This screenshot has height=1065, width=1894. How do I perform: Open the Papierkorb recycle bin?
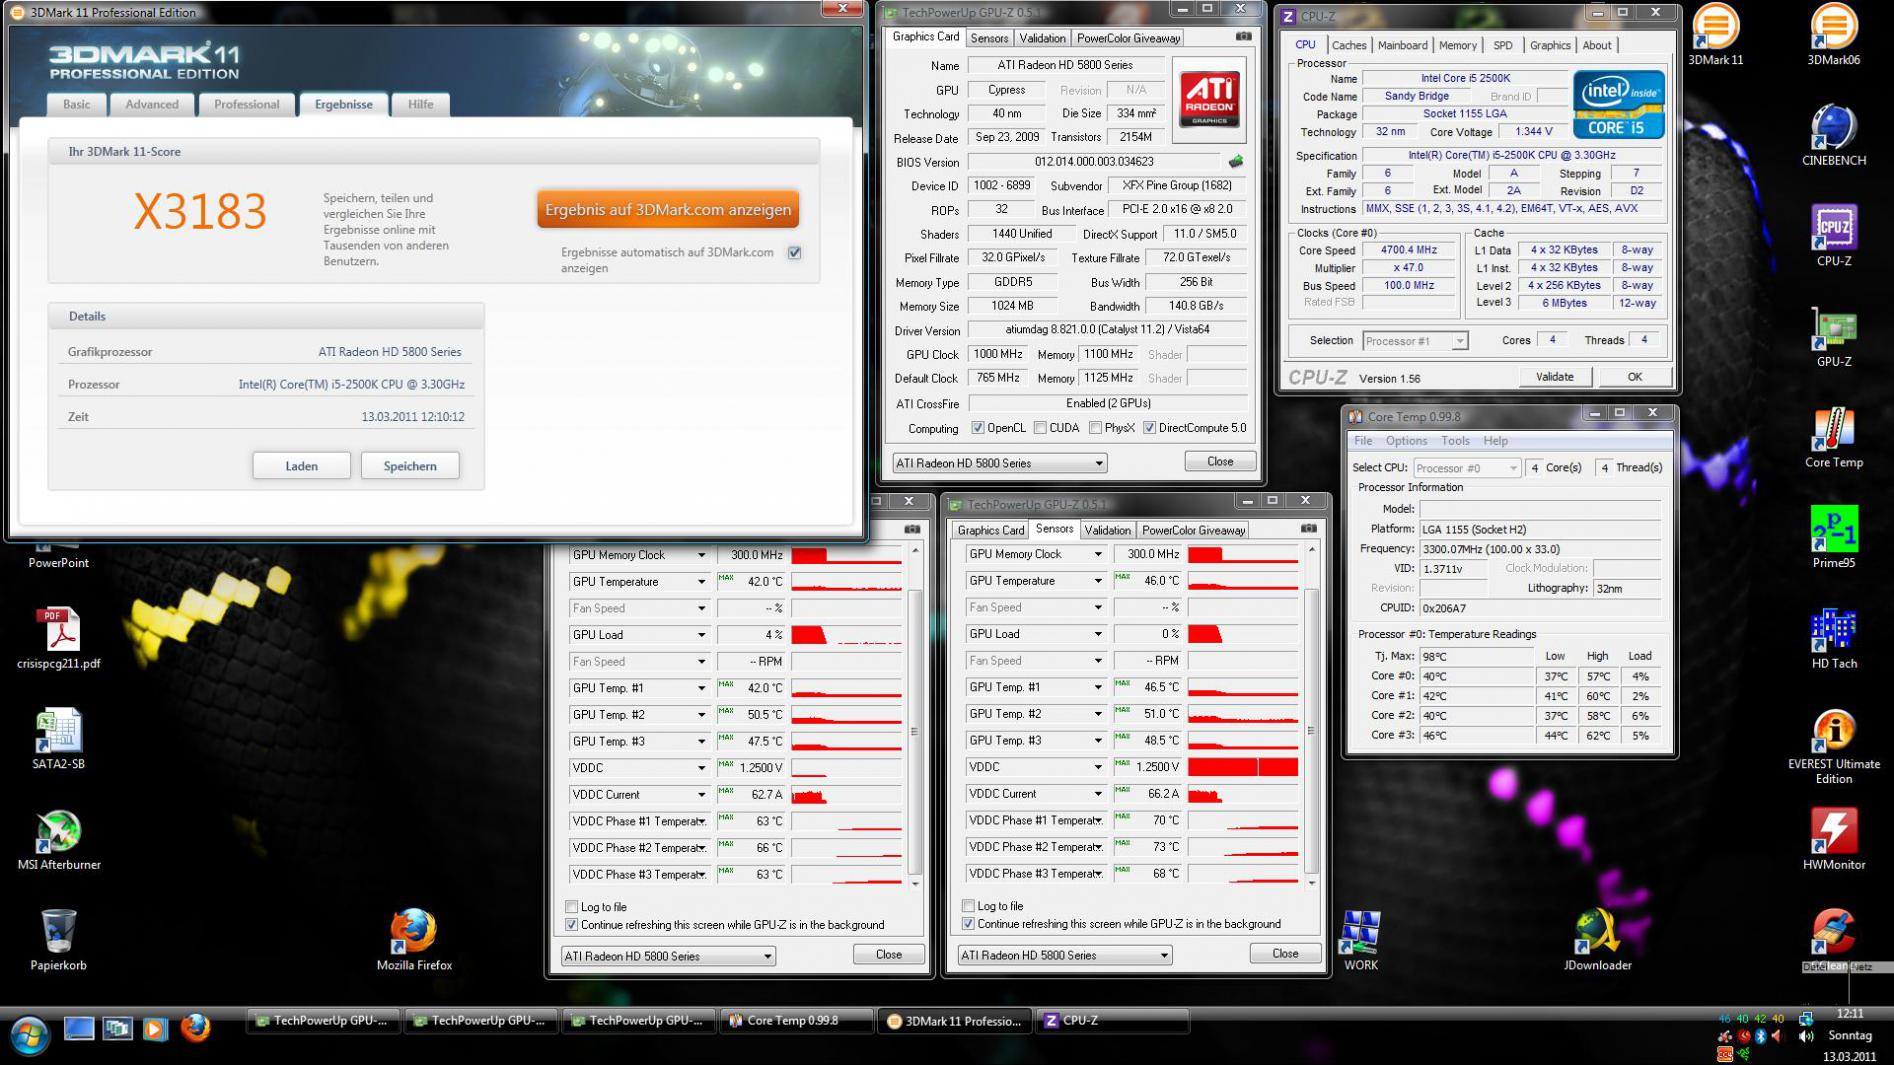58,941
